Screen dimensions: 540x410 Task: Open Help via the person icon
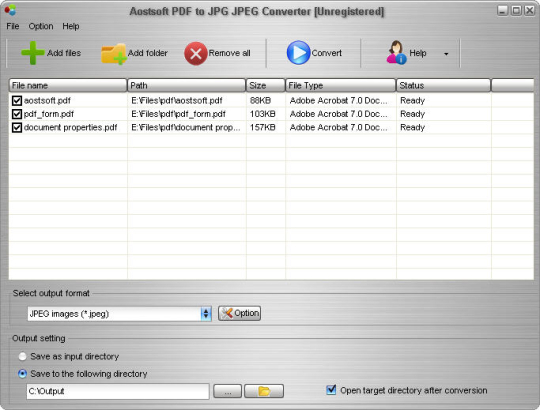pyautogui.click(x=396, y=53)
